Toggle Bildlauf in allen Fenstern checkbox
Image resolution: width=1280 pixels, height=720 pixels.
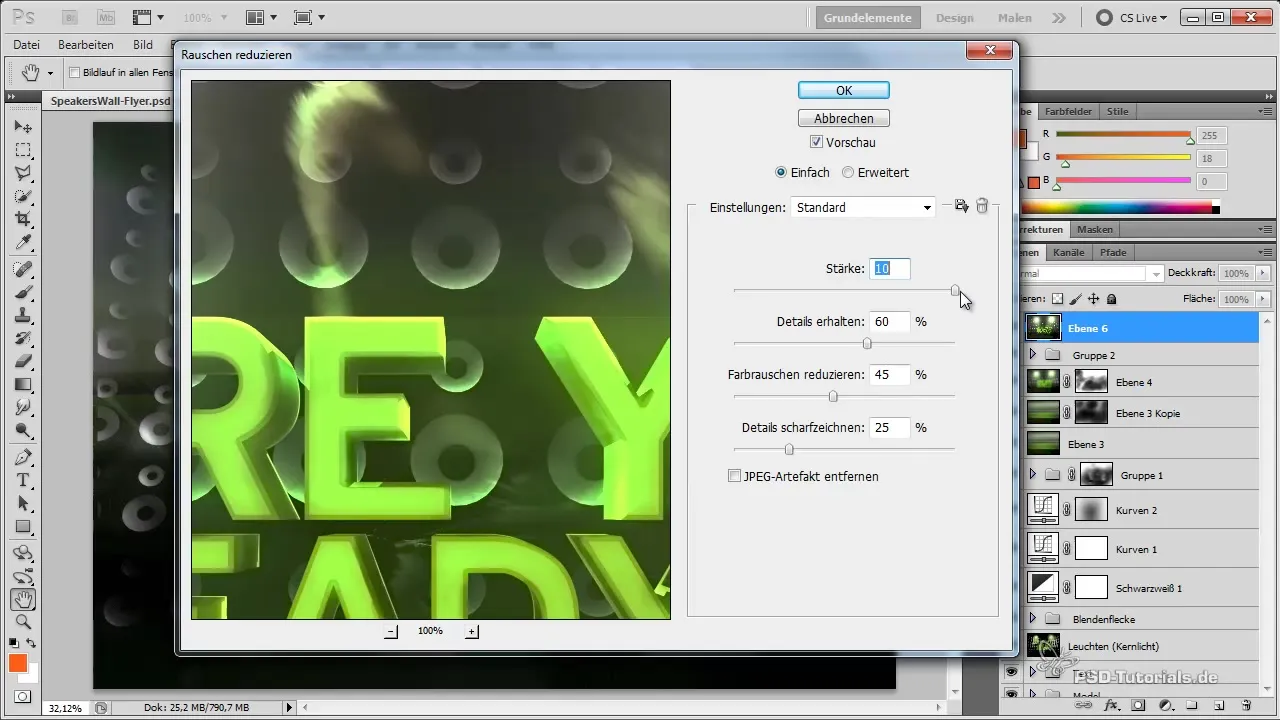pos(75,72)
